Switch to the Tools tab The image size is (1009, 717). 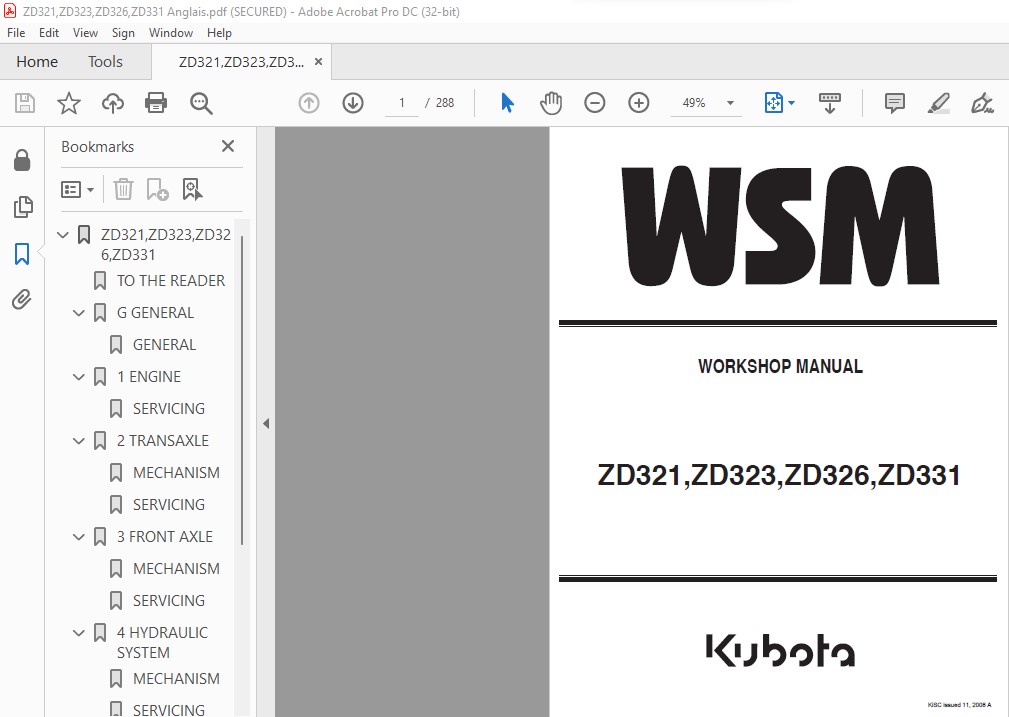coord(105,62)
